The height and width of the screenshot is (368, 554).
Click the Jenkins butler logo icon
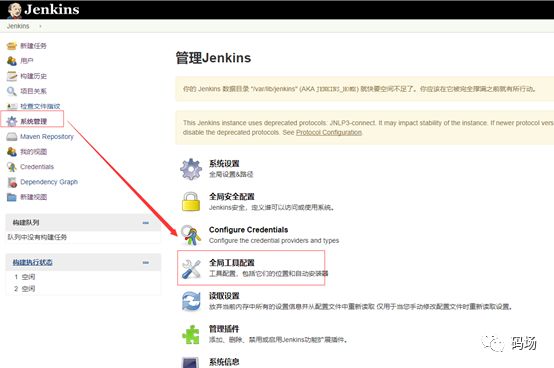pyautogui.click(x=14, y=10)
